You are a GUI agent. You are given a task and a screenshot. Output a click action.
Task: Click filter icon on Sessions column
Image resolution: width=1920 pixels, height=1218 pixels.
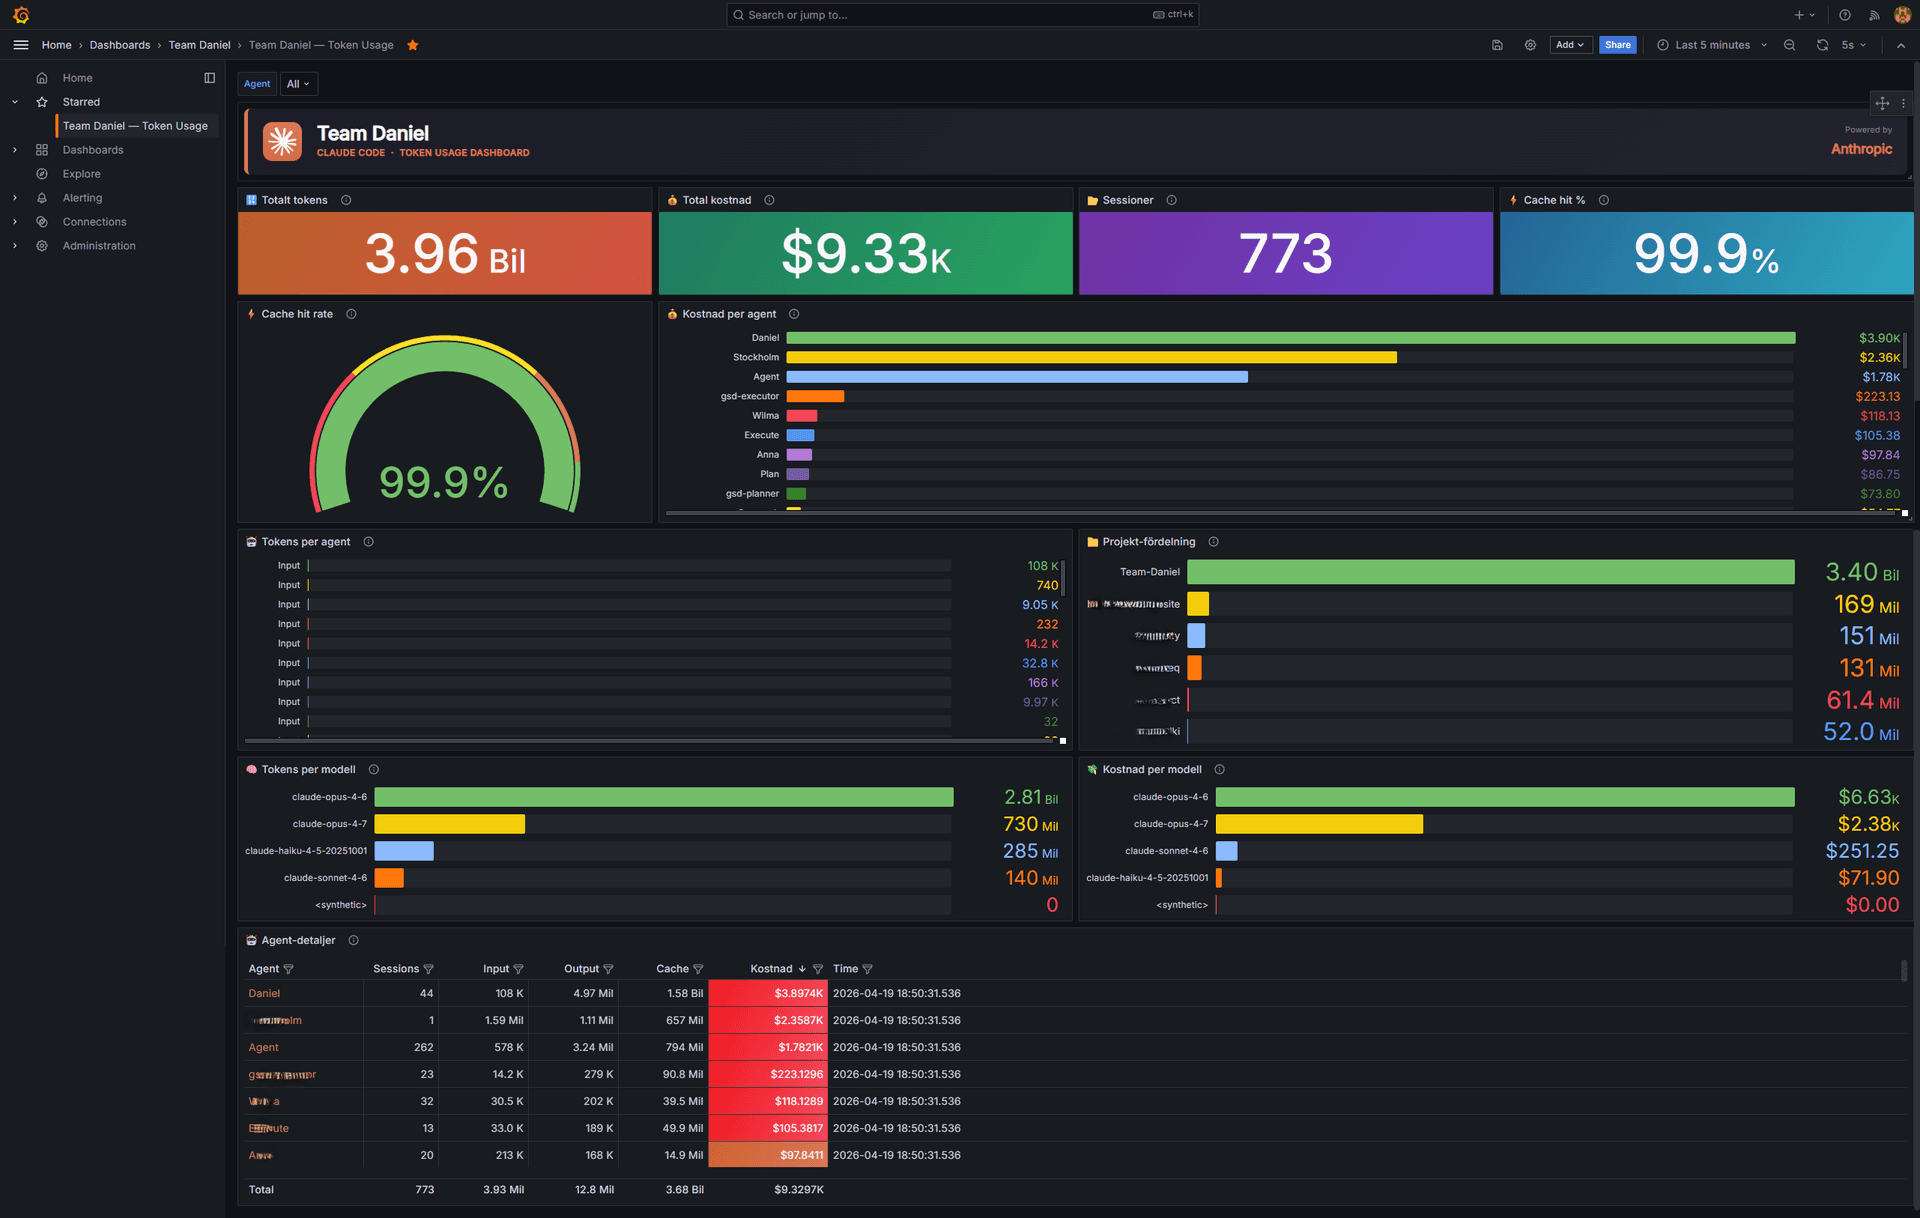coord(429,969)
